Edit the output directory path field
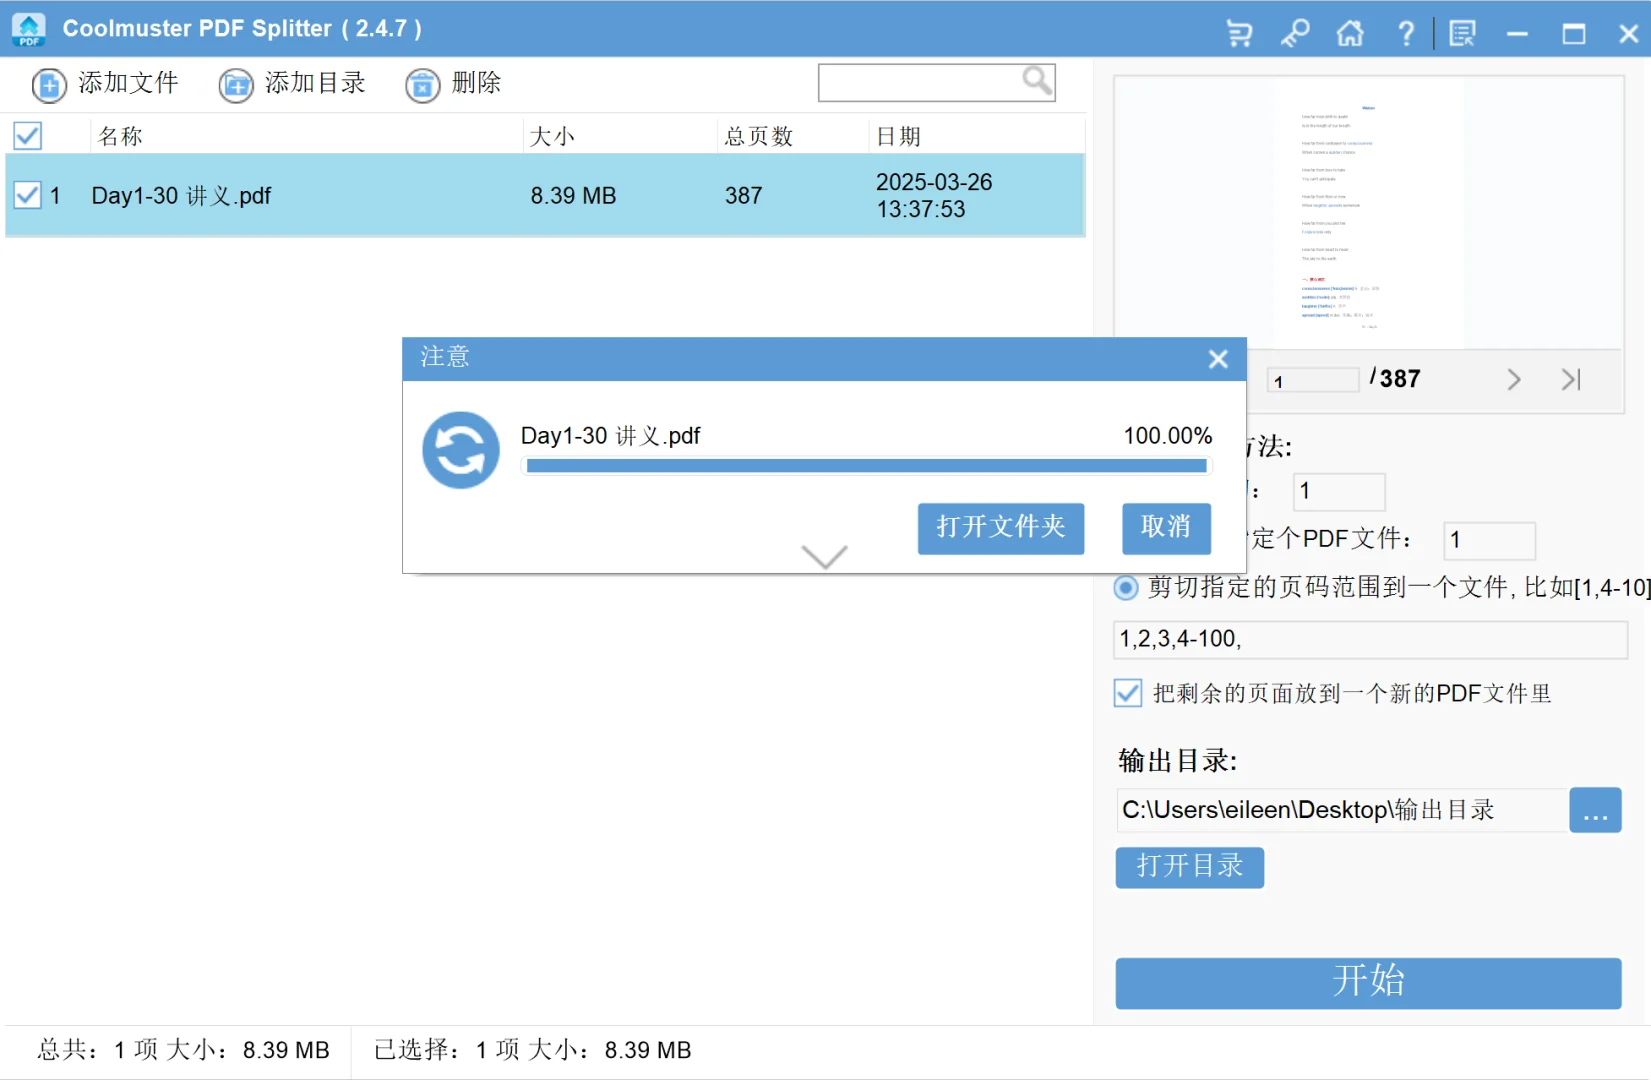 click(1342, 810)
